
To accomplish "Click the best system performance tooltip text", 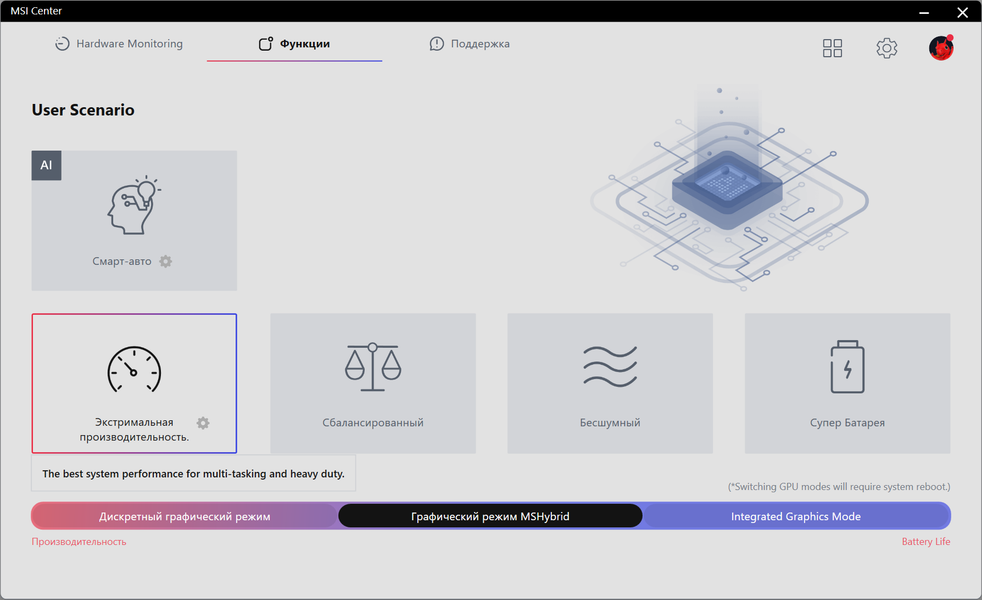I will click(x=194, y=473).
